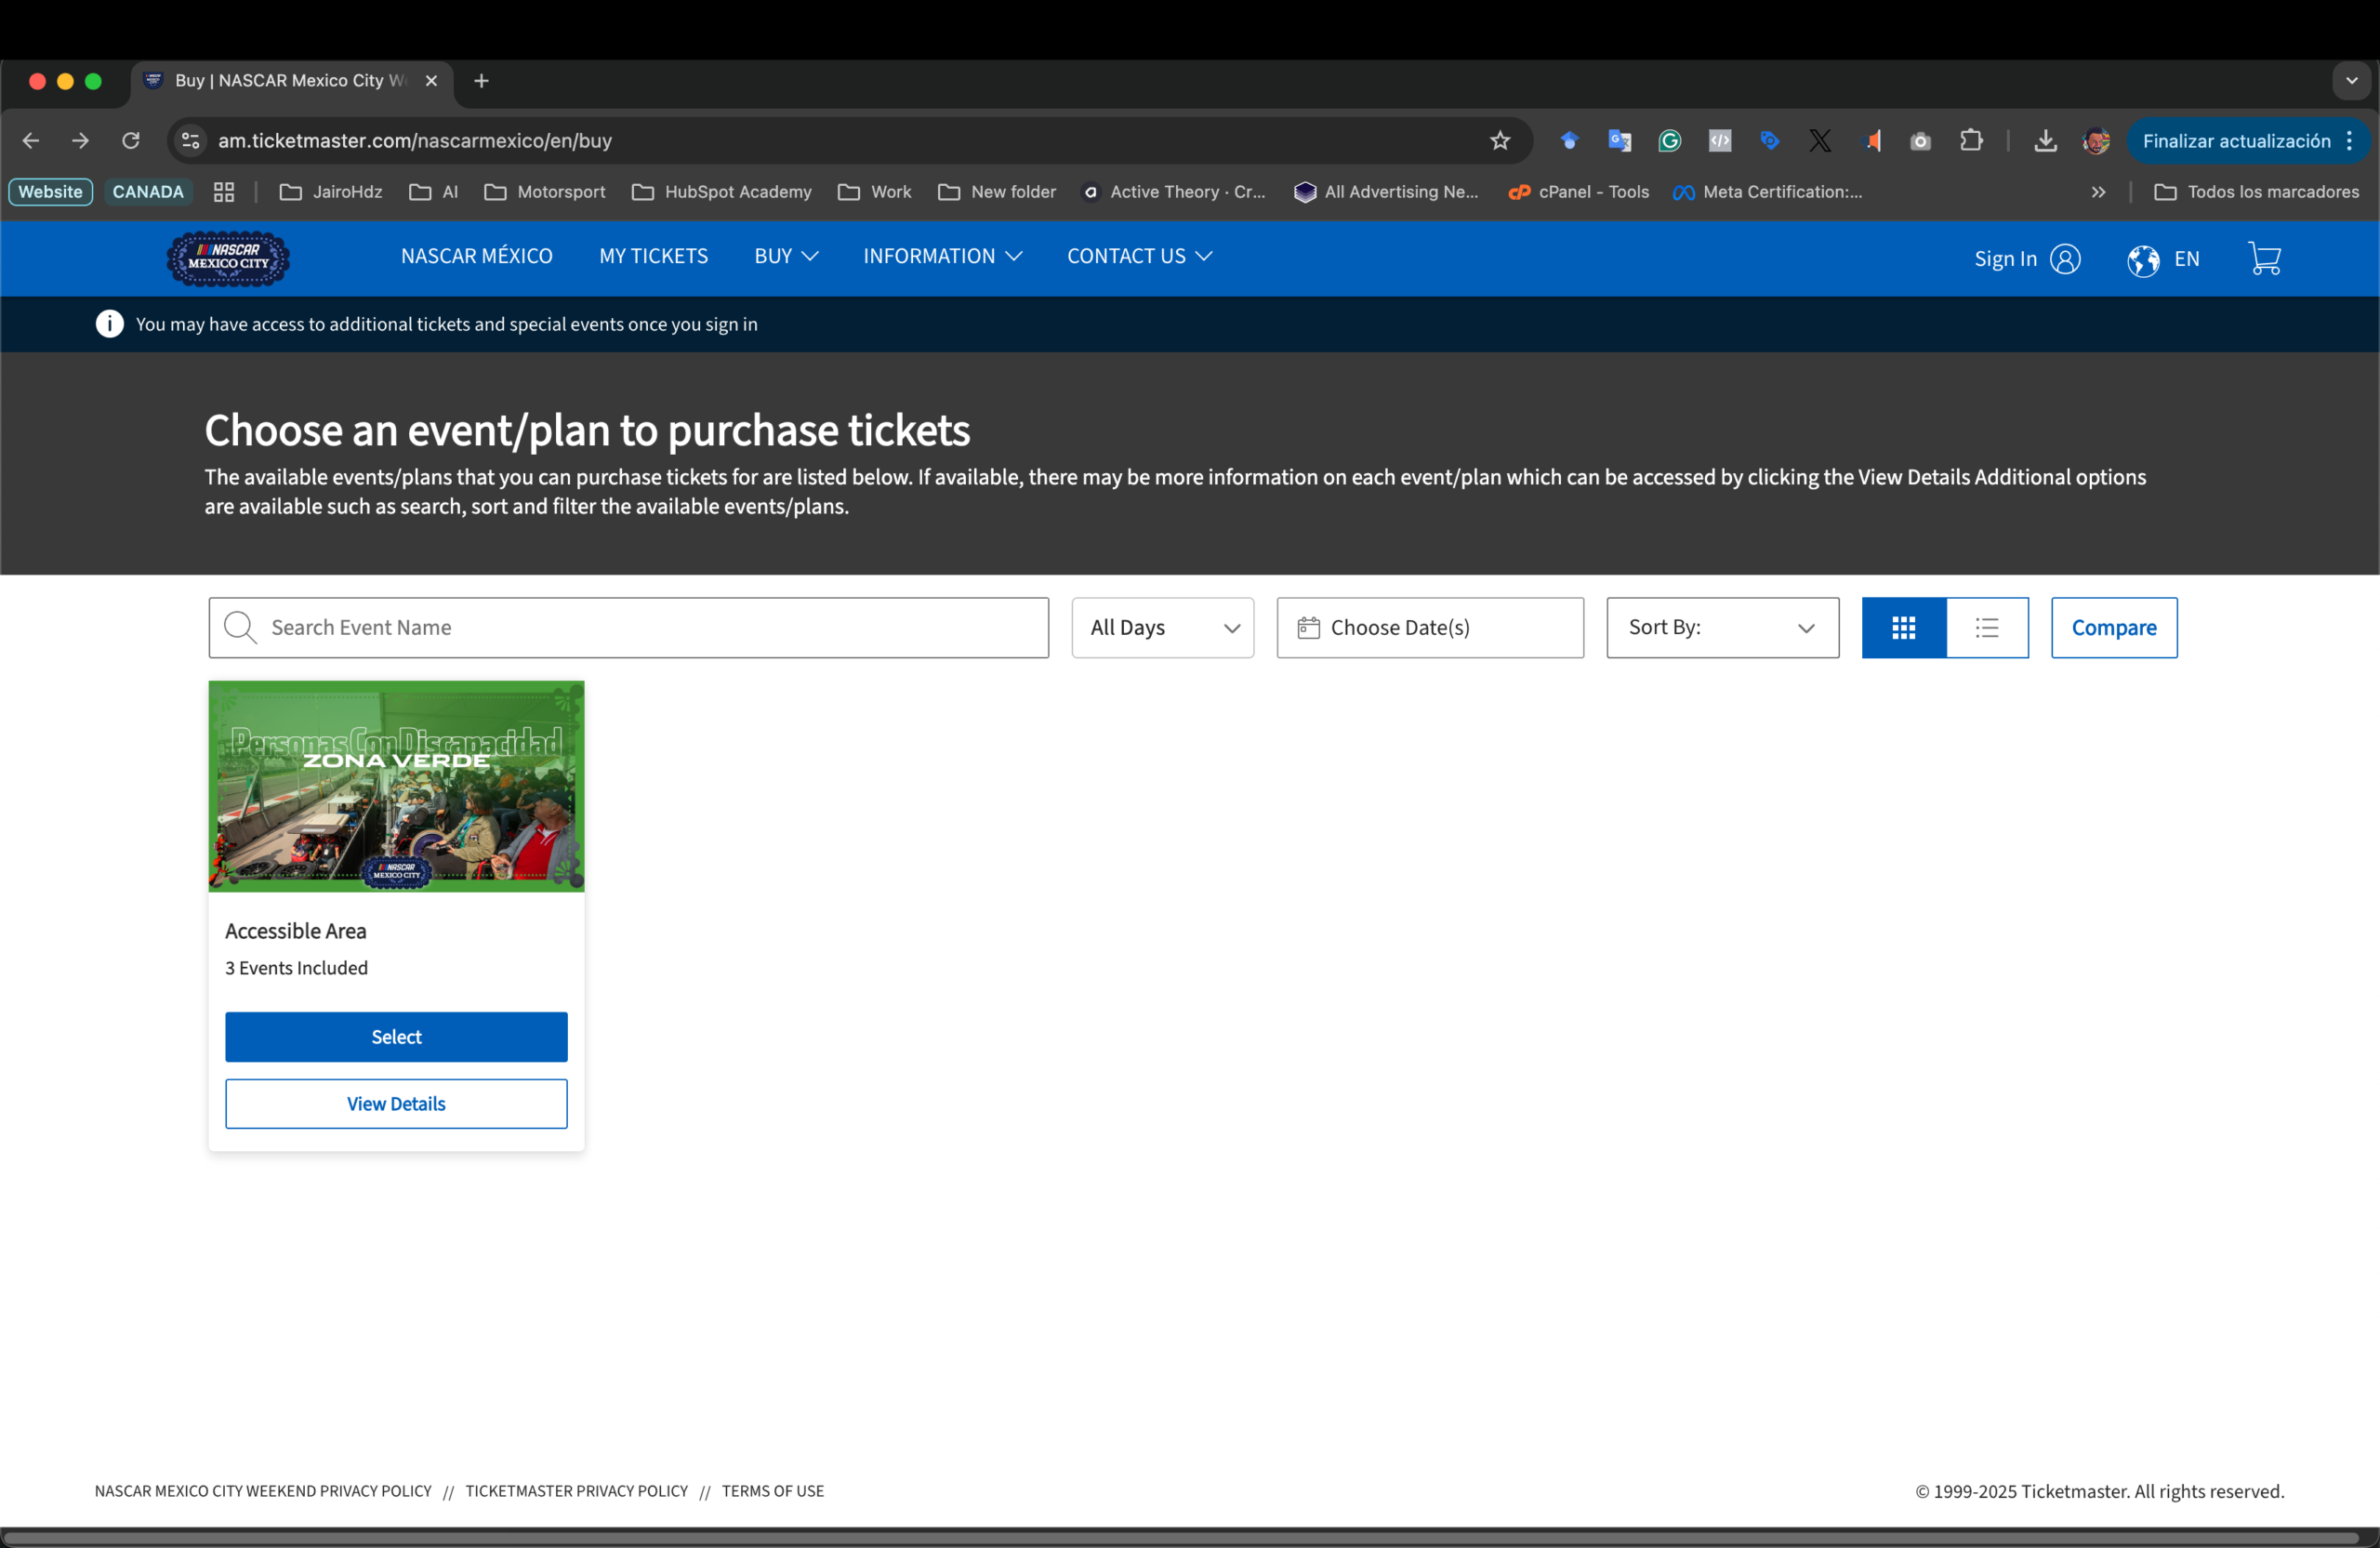The width and height of the screenshot is (2380, 1548).
Task: Expand the All Days dropdown
Action: (x=1162, y=628)
